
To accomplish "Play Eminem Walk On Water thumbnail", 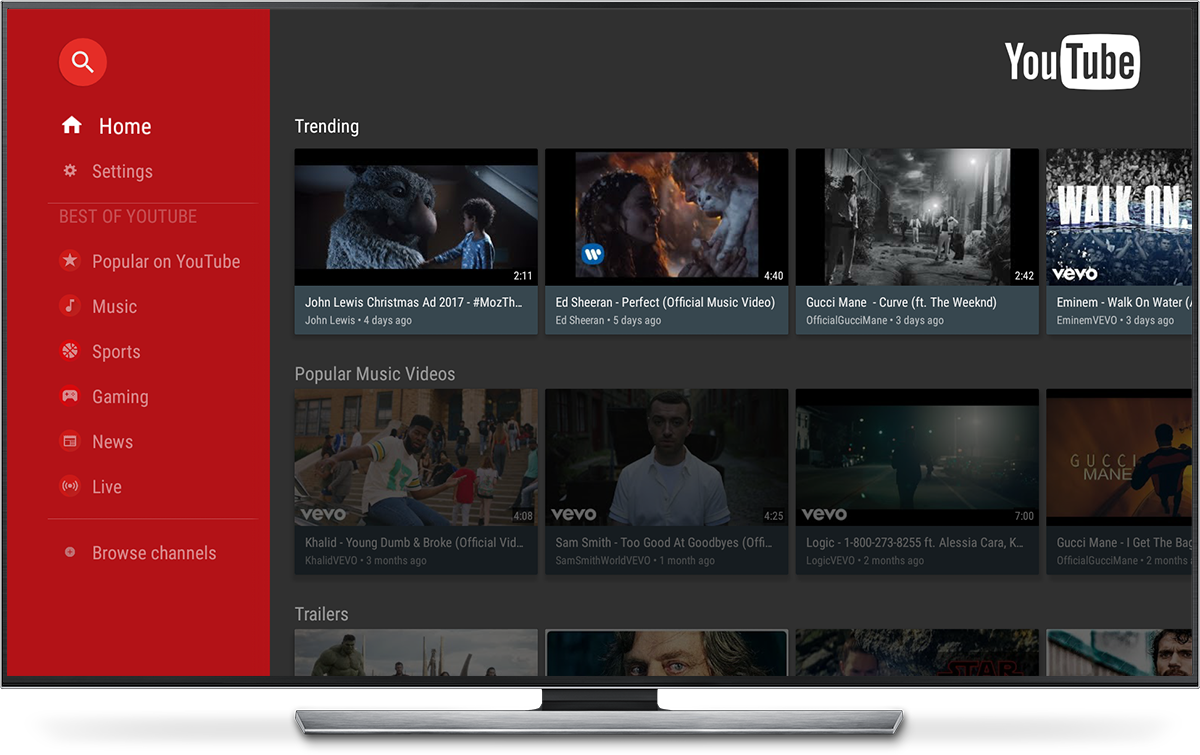I will click(x=1119, y=218).
